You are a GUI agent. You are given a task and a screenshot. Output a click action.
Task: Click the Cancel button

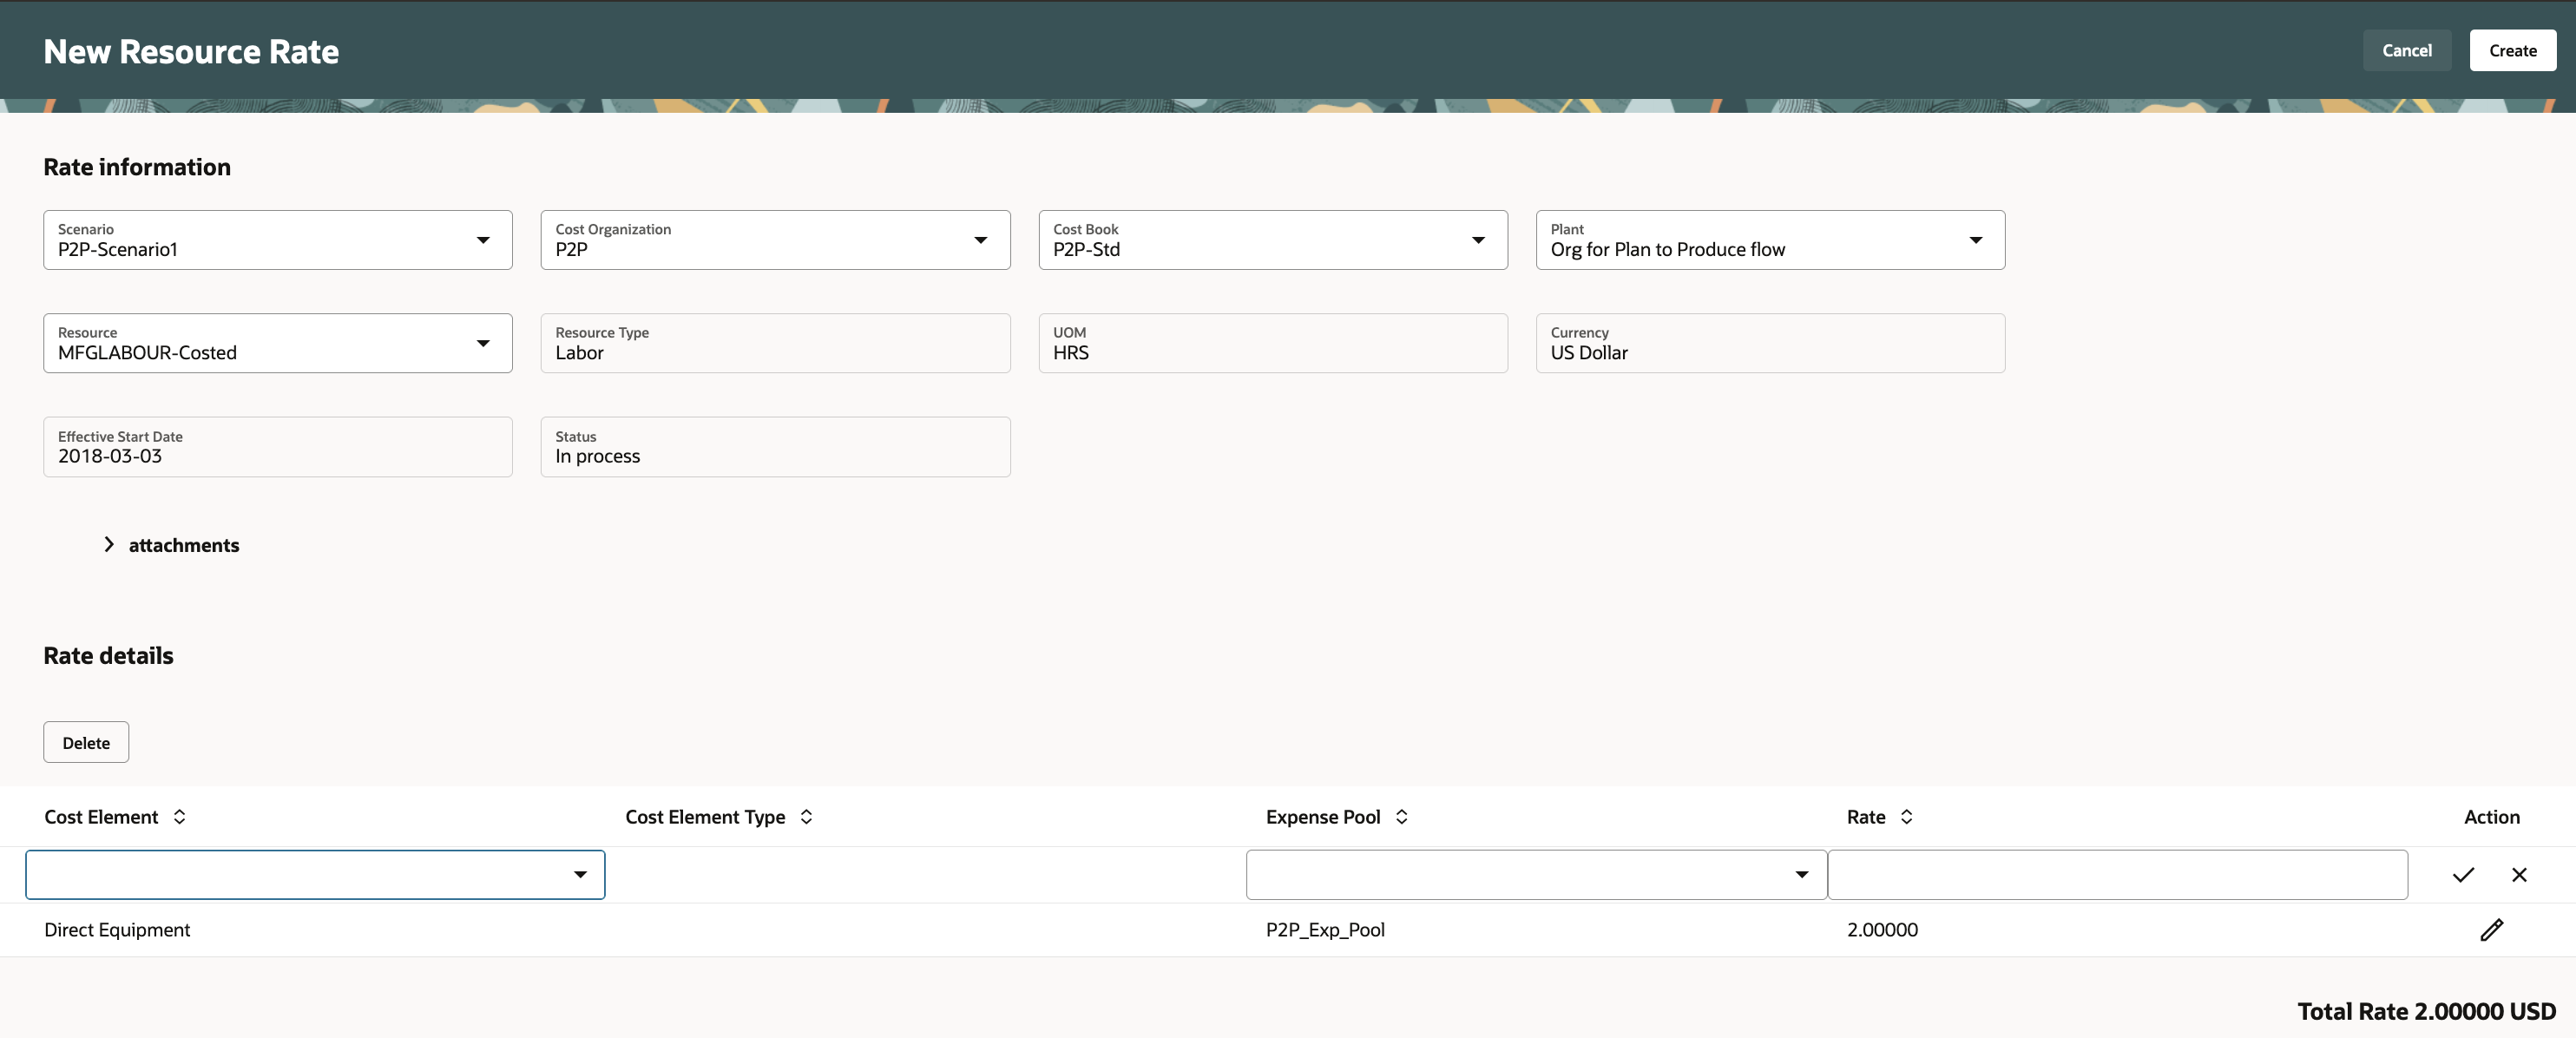2405,51
